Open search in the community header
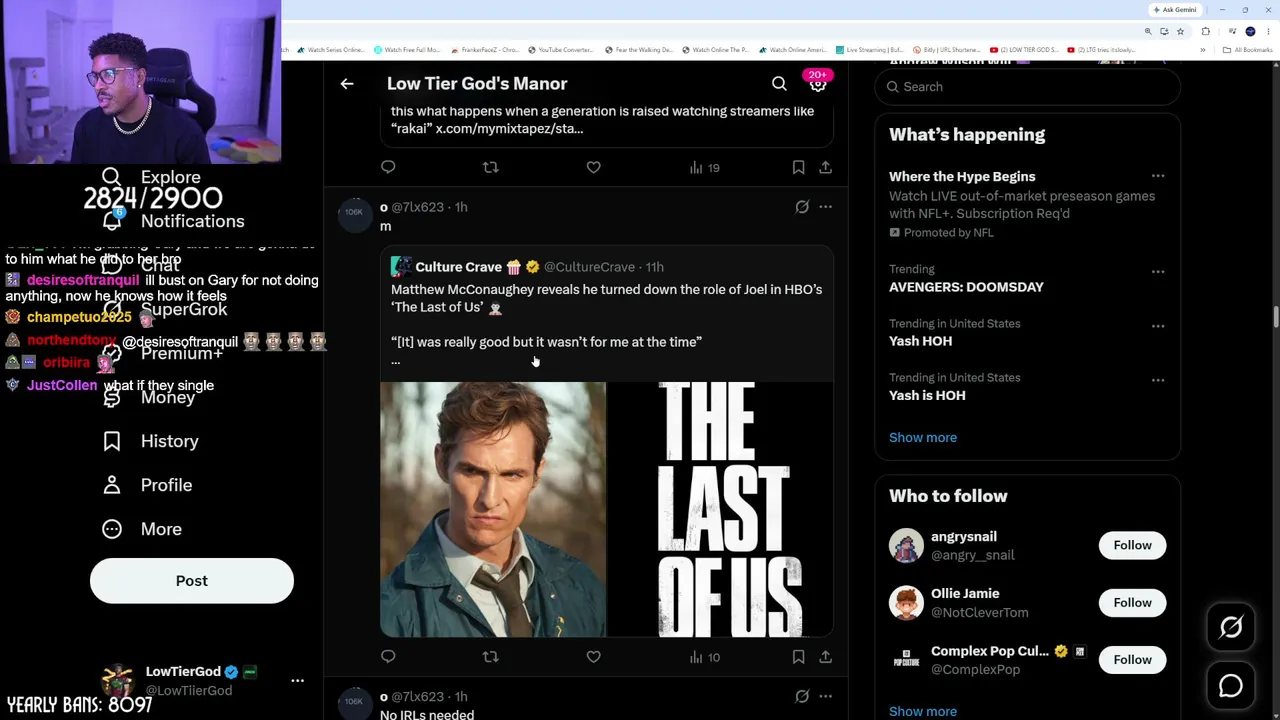1280x720 pixels. pos(779,84)
